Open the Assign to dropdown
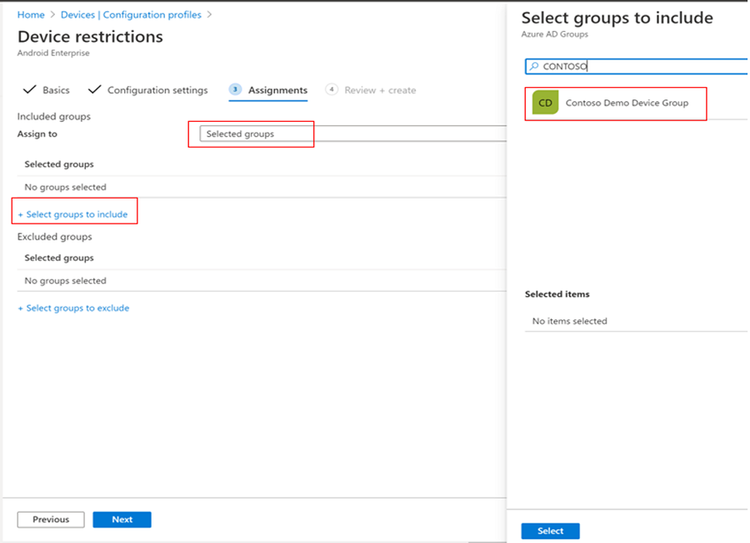The image size is (750, 543). (350, 134)
